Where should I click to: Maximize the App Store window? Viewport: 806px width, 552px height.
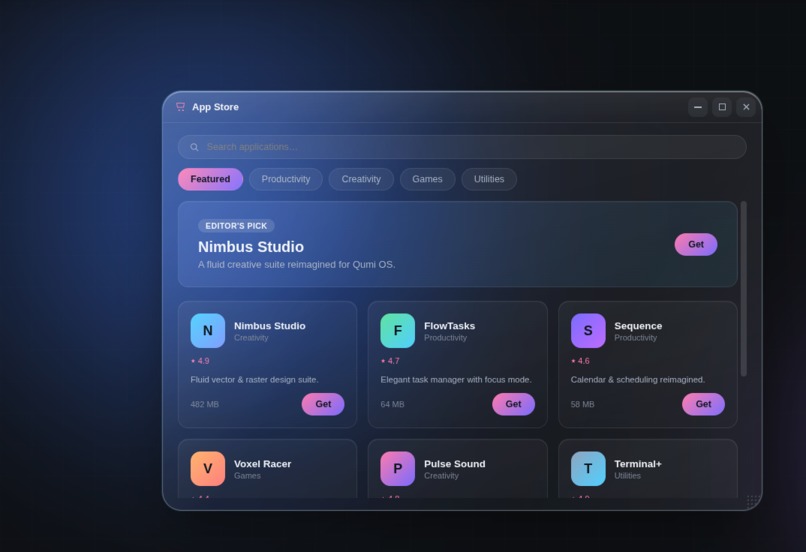click(722, 107)
